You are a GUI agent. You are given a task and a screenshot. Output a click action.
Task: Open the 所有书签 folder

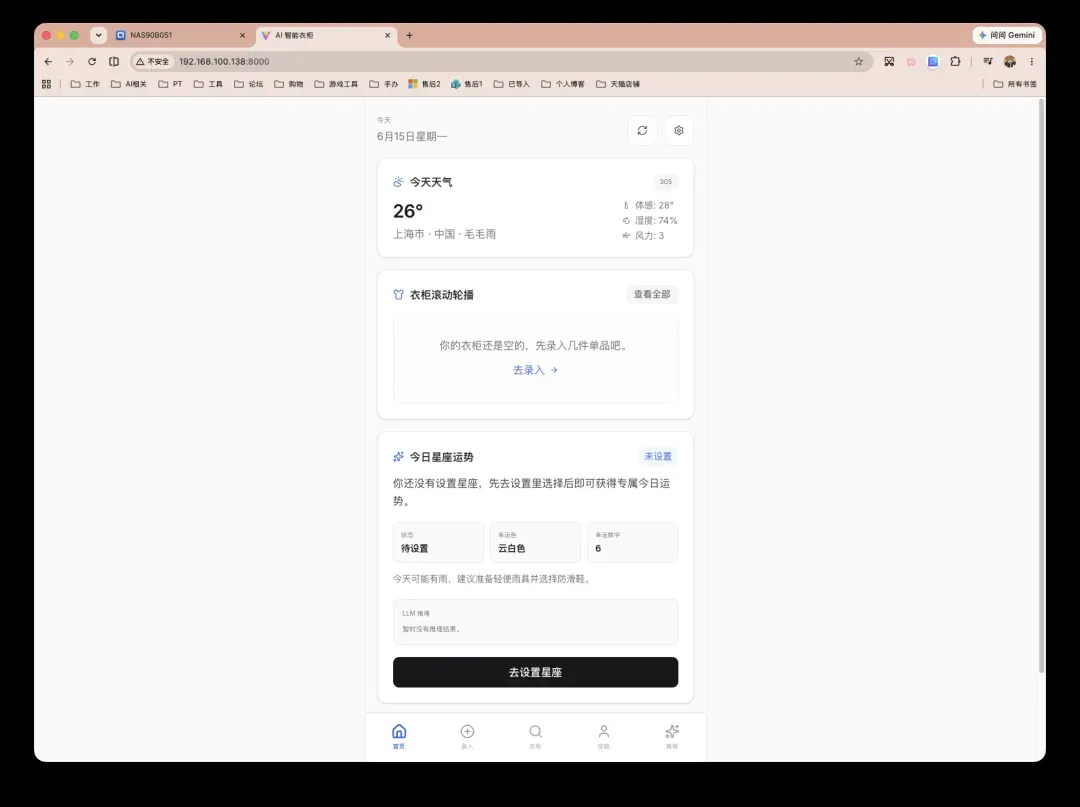point(1015,84)
